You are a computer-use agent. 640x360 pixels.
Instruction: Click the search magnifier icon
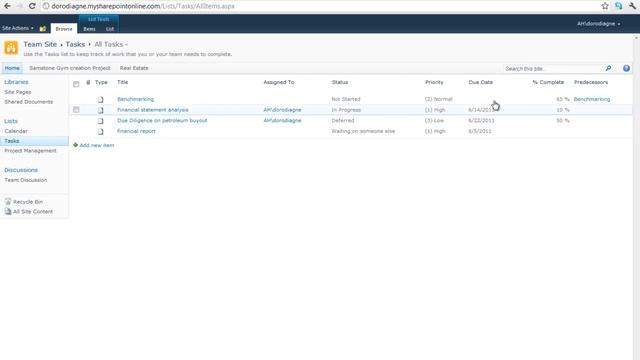point(608,68)
